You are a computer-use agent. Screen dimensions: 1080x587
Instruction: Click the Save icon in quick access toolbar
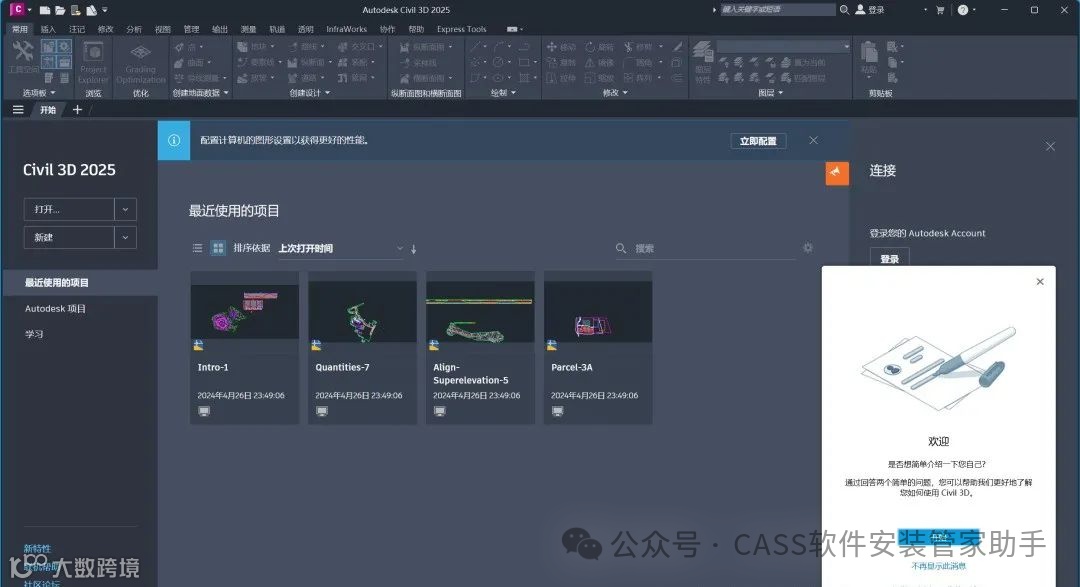pos(75,10)
